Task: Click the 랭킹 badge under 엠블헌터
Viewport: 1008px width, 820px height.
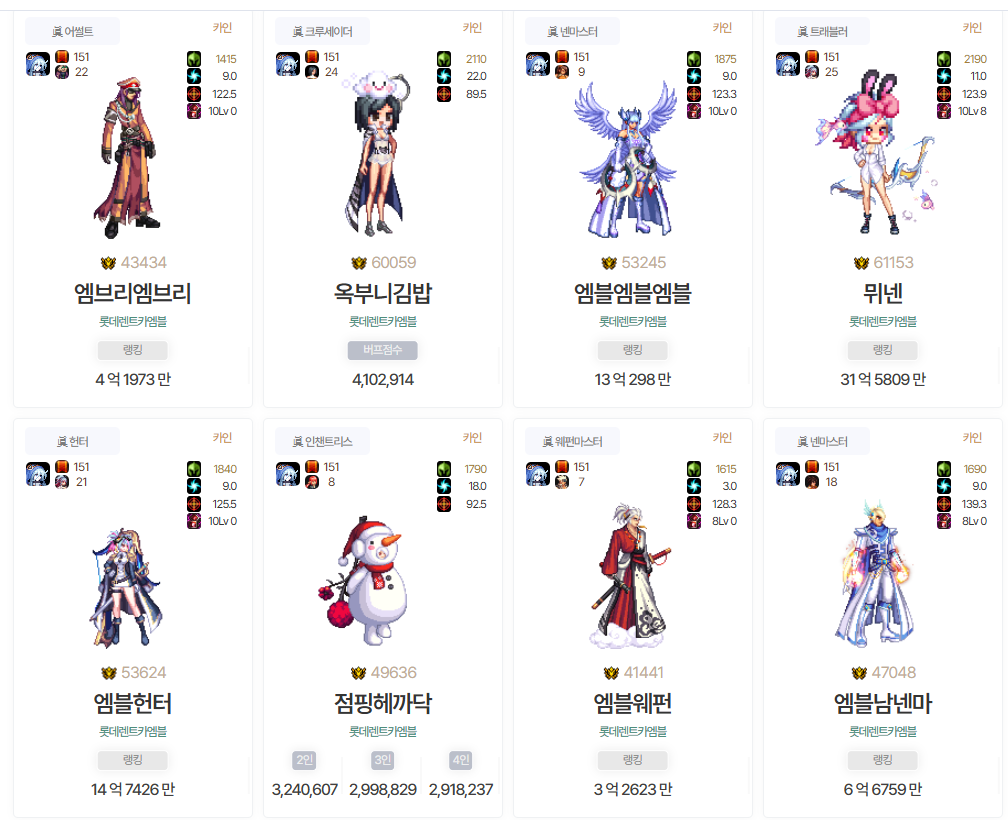Action: point(132,760)
